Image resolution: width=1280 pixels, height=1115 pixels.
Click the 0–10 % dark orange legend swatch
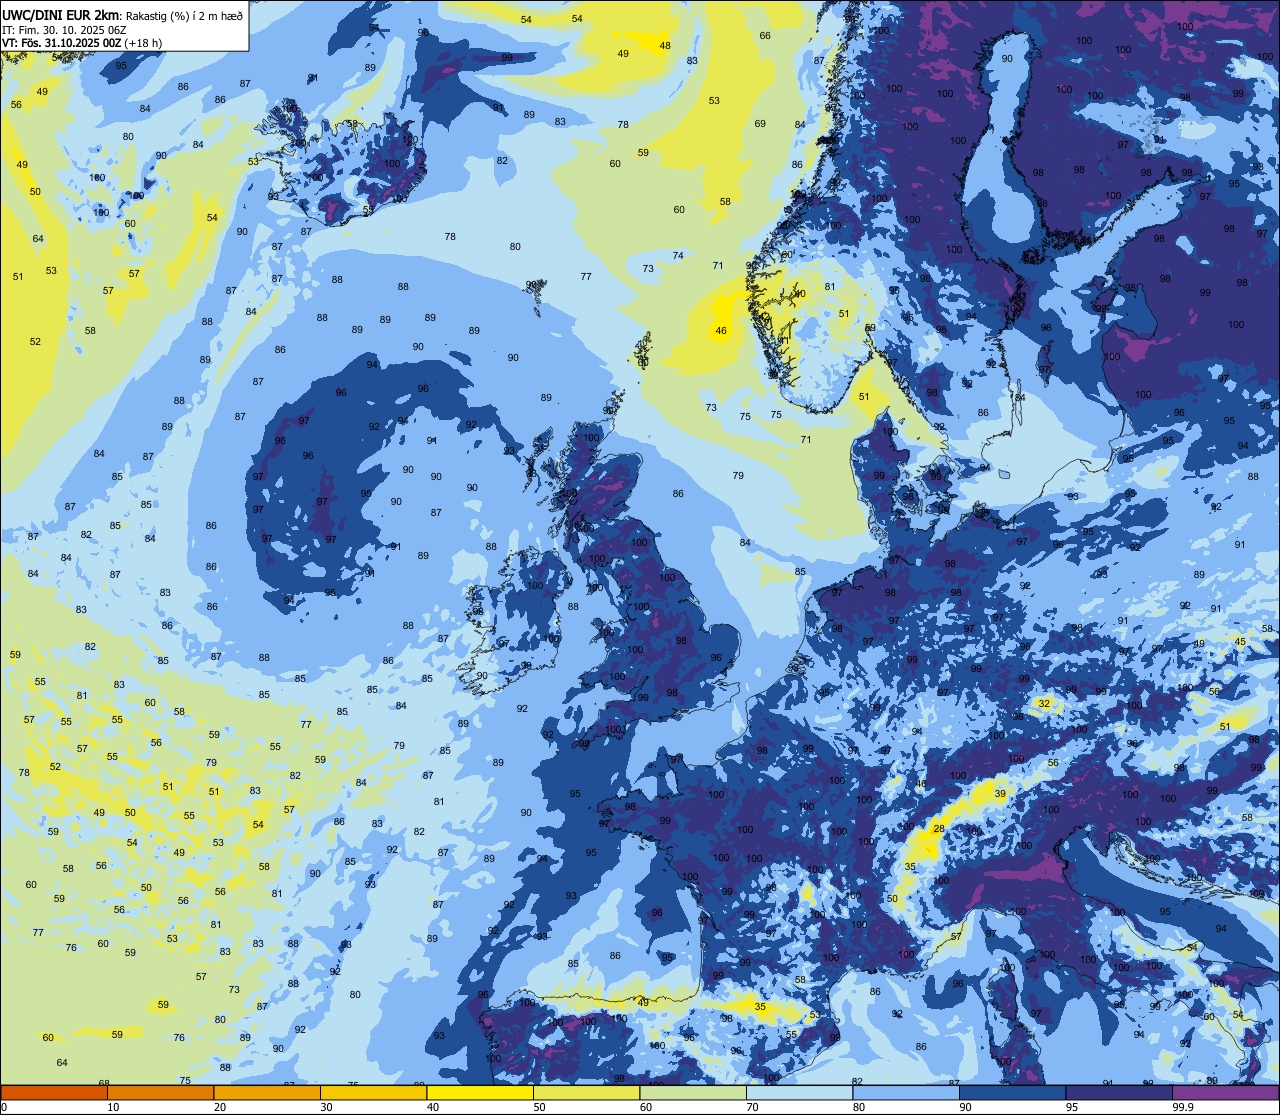tap(54, 1092)
